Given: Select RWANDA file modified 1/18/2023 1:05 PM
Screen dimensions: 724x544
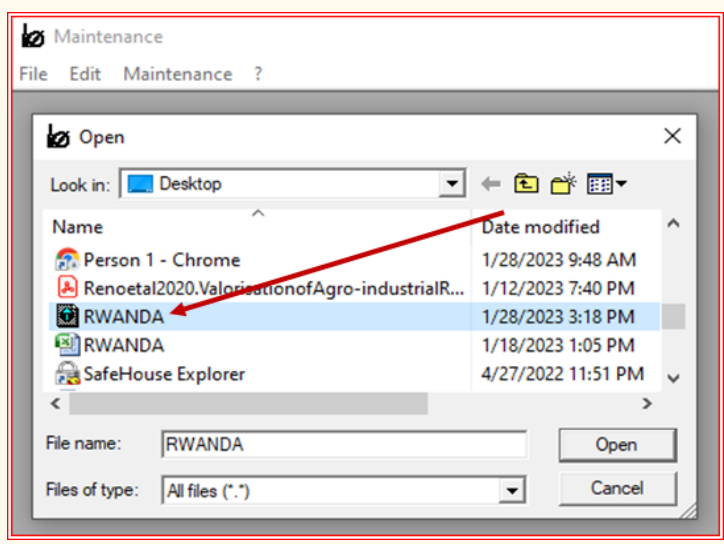Looking at the screenshot, I should pos(354,345).
